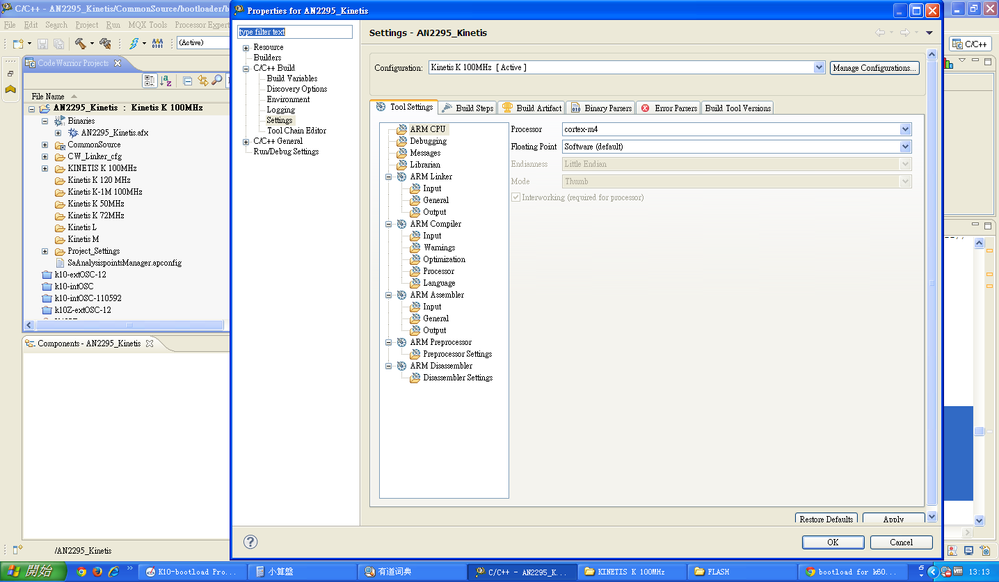The height and width of the screenshot is (582, 999).
Task: Toggle Interworking checkbox
Action: click(x=515, y=198)
